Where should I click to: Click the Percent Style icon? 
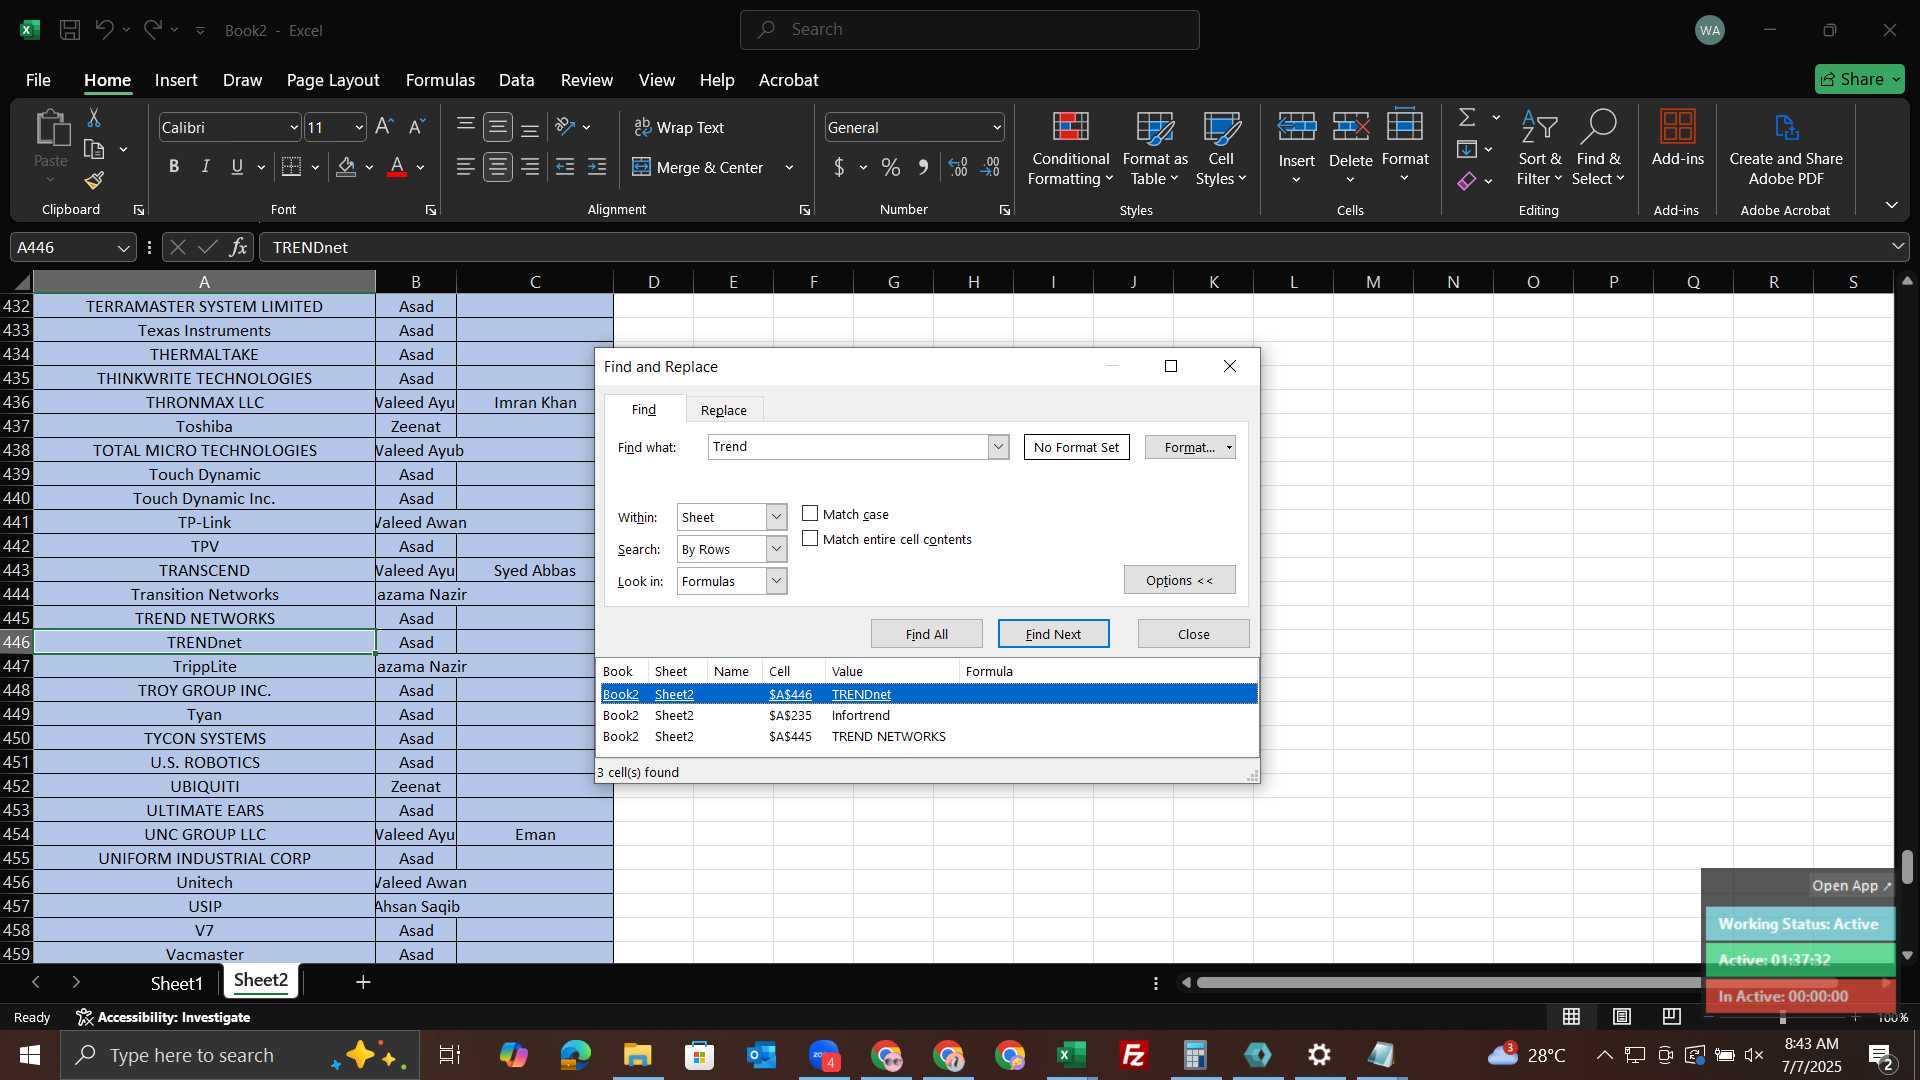pos(890,167)
